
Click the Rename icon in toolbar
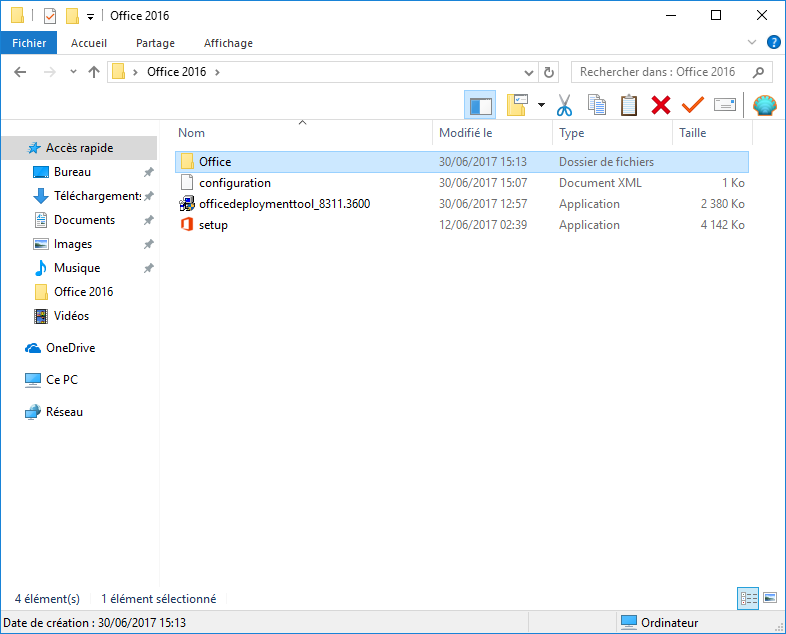point(725,105)
